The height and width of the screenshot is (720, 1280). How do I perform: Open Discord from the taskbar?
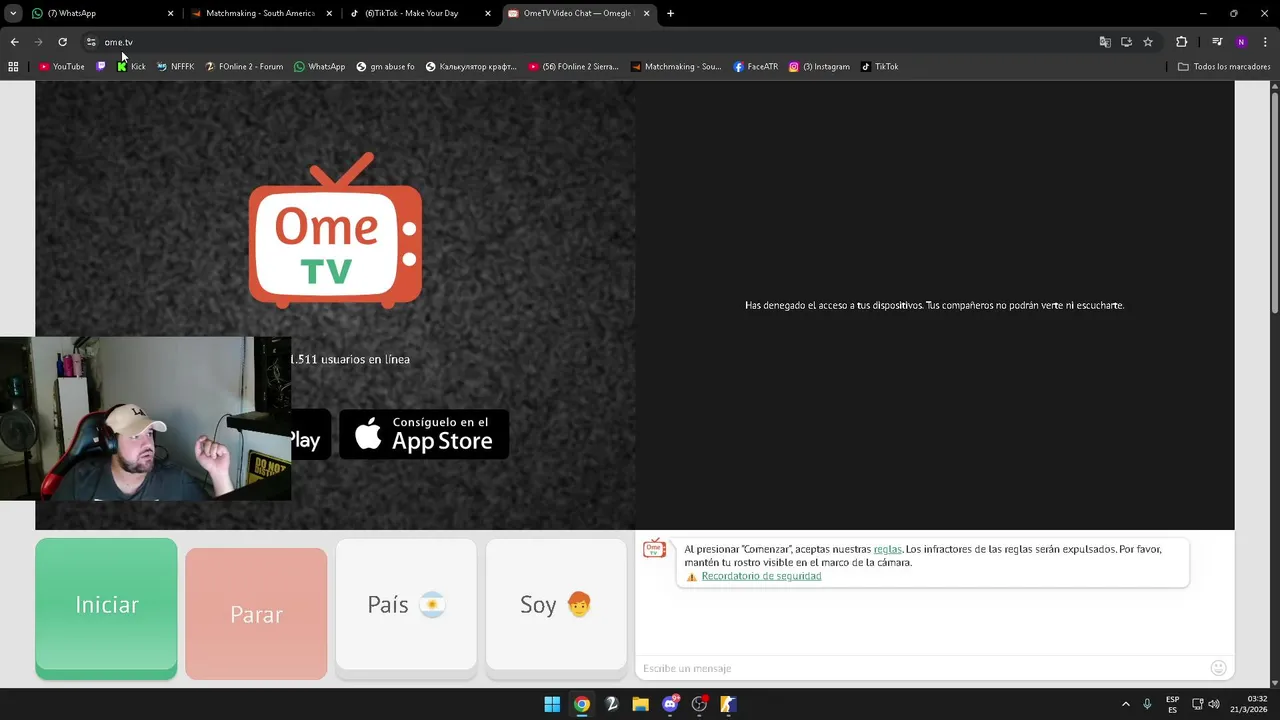pyautogui.click(x=670, y=704)
